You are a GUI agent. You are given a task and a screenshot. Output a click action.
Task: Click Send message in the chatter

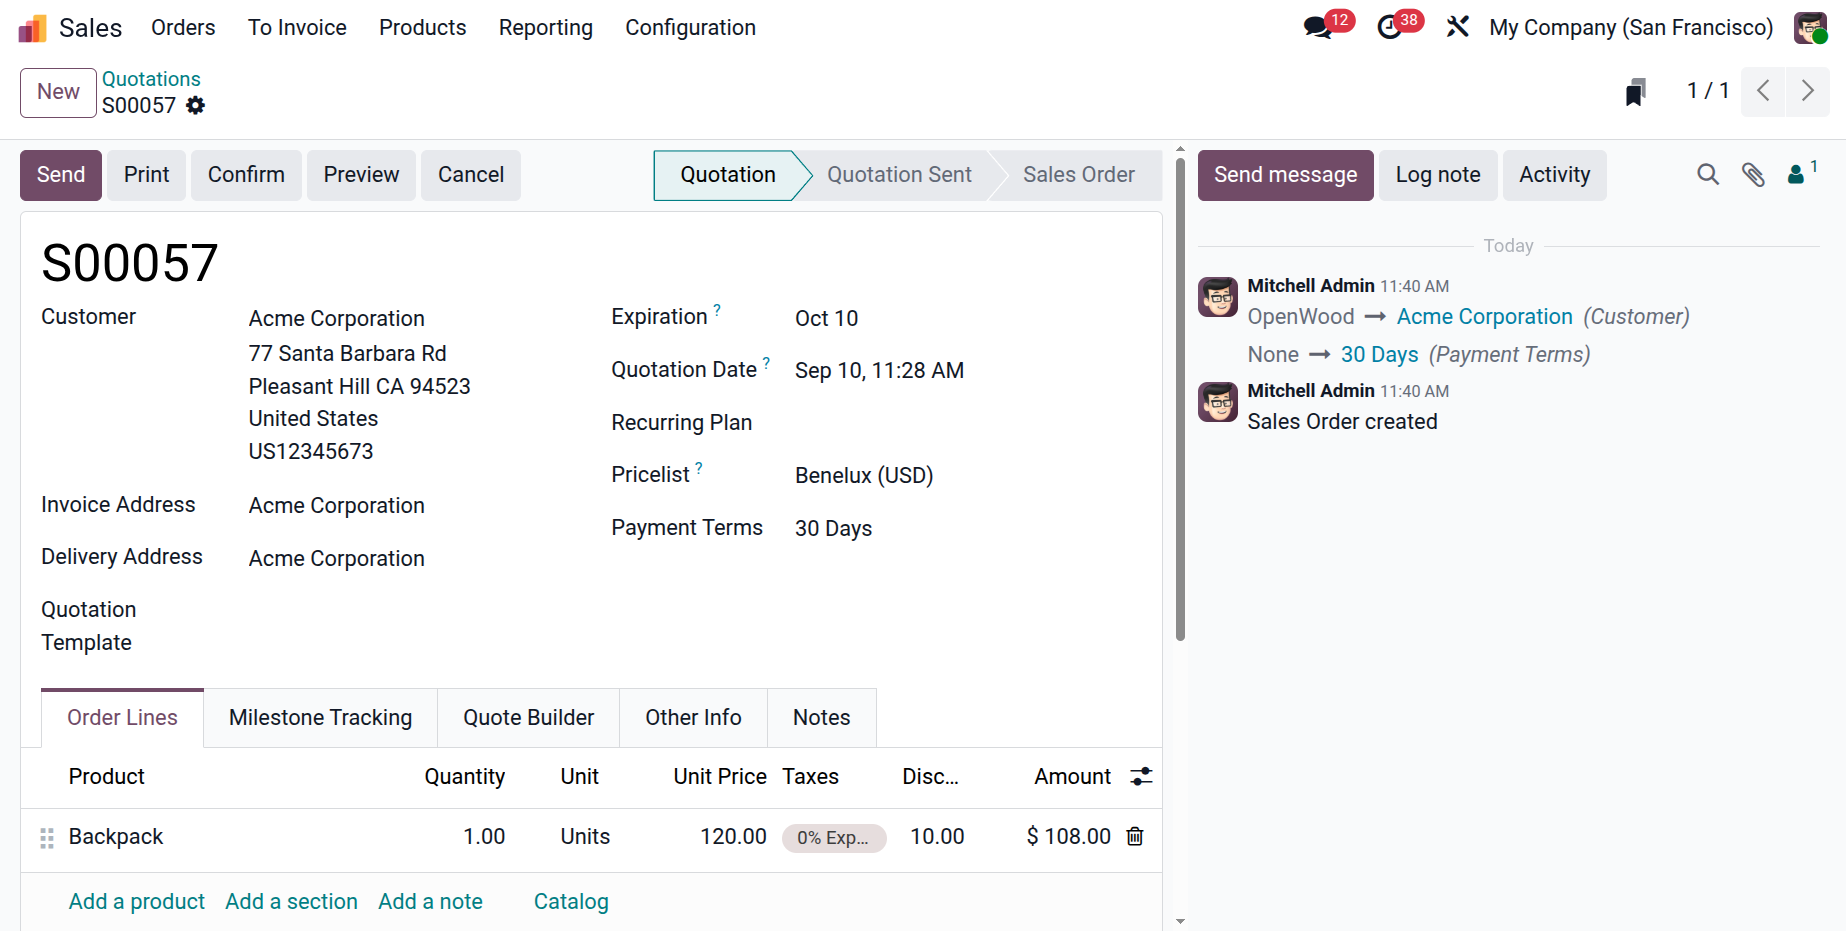(x=1285, y=175)
